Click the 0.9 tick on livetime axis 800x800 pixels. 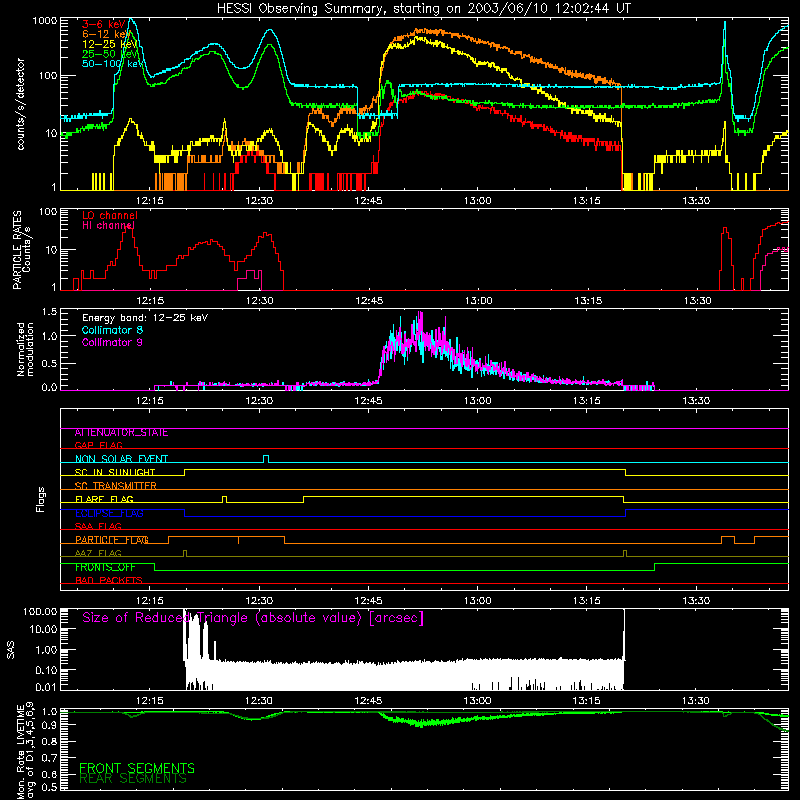51,726
